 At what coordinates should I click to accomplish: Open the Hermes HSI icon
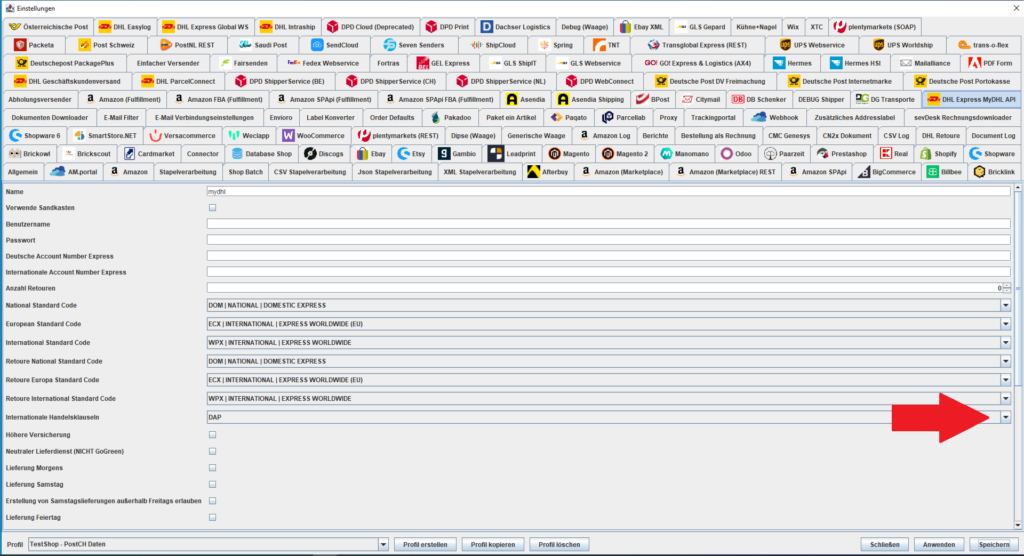(x=836, y=63)
